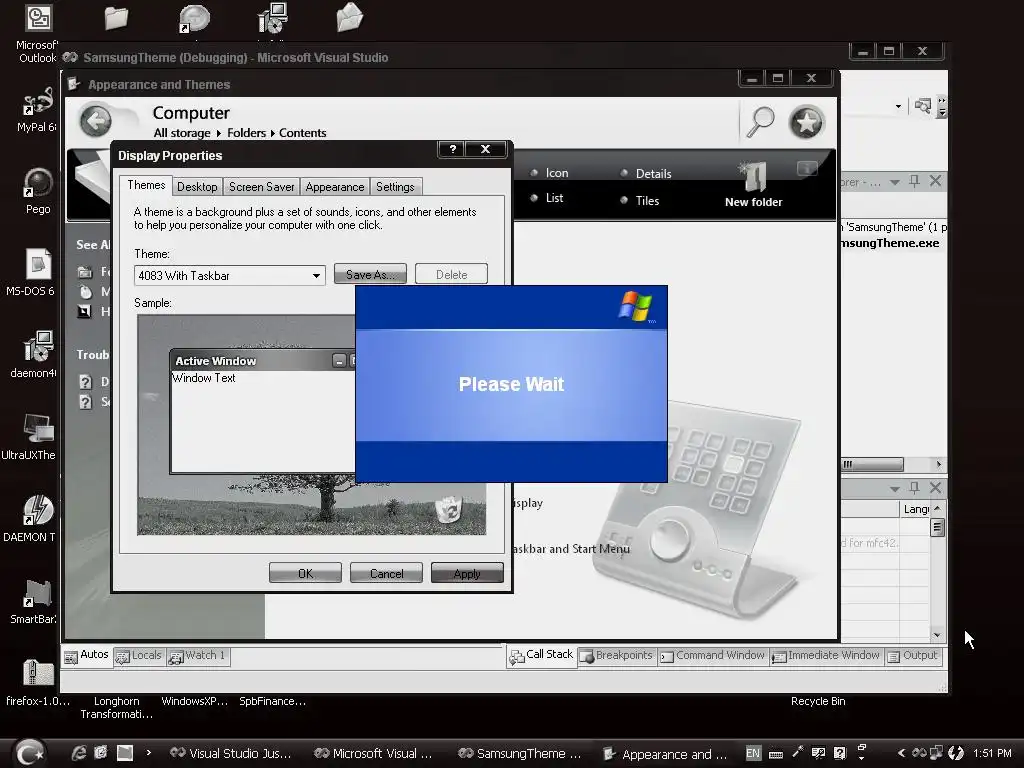This screenshot has height=768, width=1024.
Task: Click the Apply button
Action: click(x=467, y=573)
